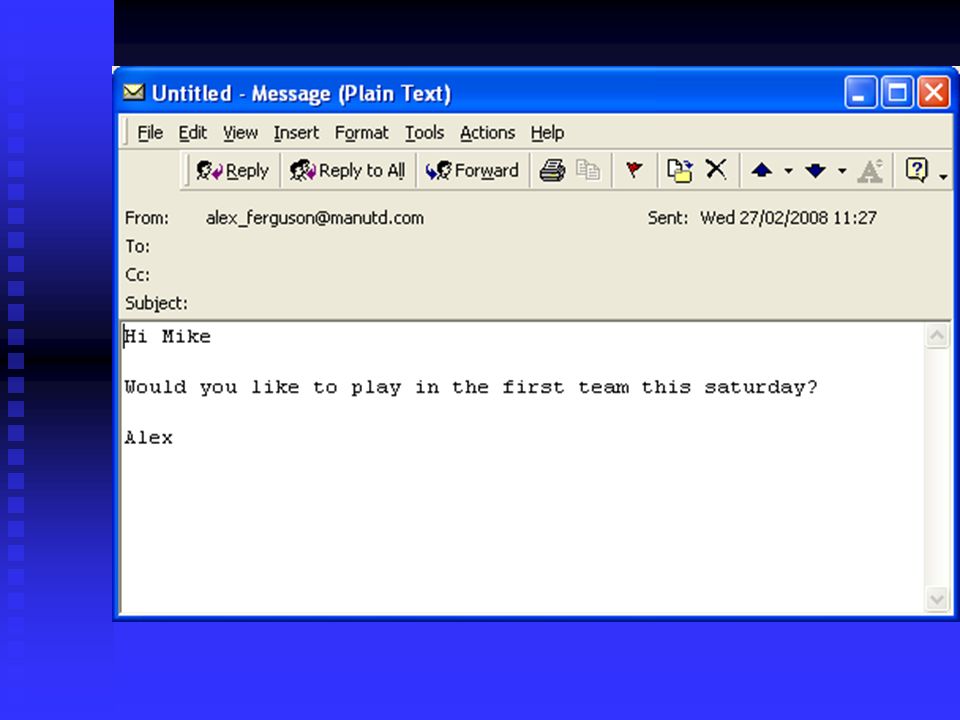Screen dimensions: 960x720
Task: Reply to the sender
Action: pyautogui.click(x=232, y=170)
